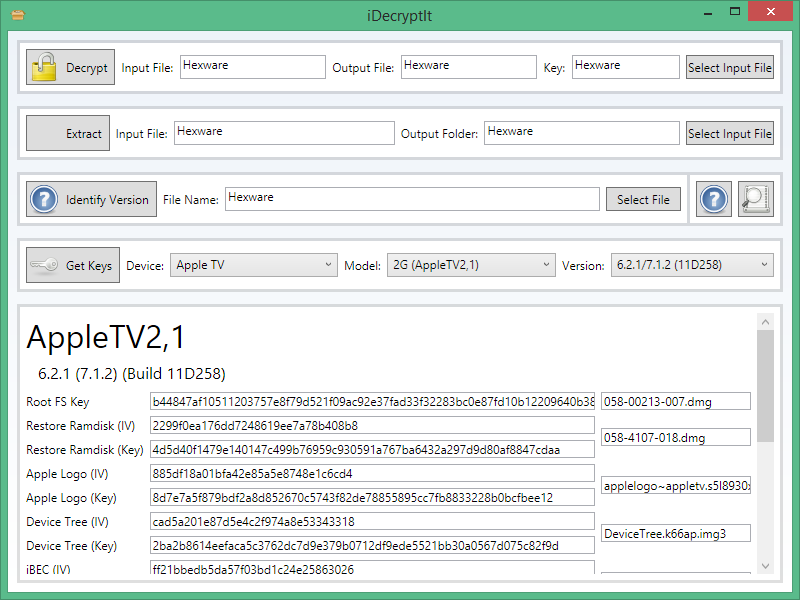Click Get Keys button with key icon
Viewport: 800px width, 600px height.
pyautogui.click(x=73, y=265)
